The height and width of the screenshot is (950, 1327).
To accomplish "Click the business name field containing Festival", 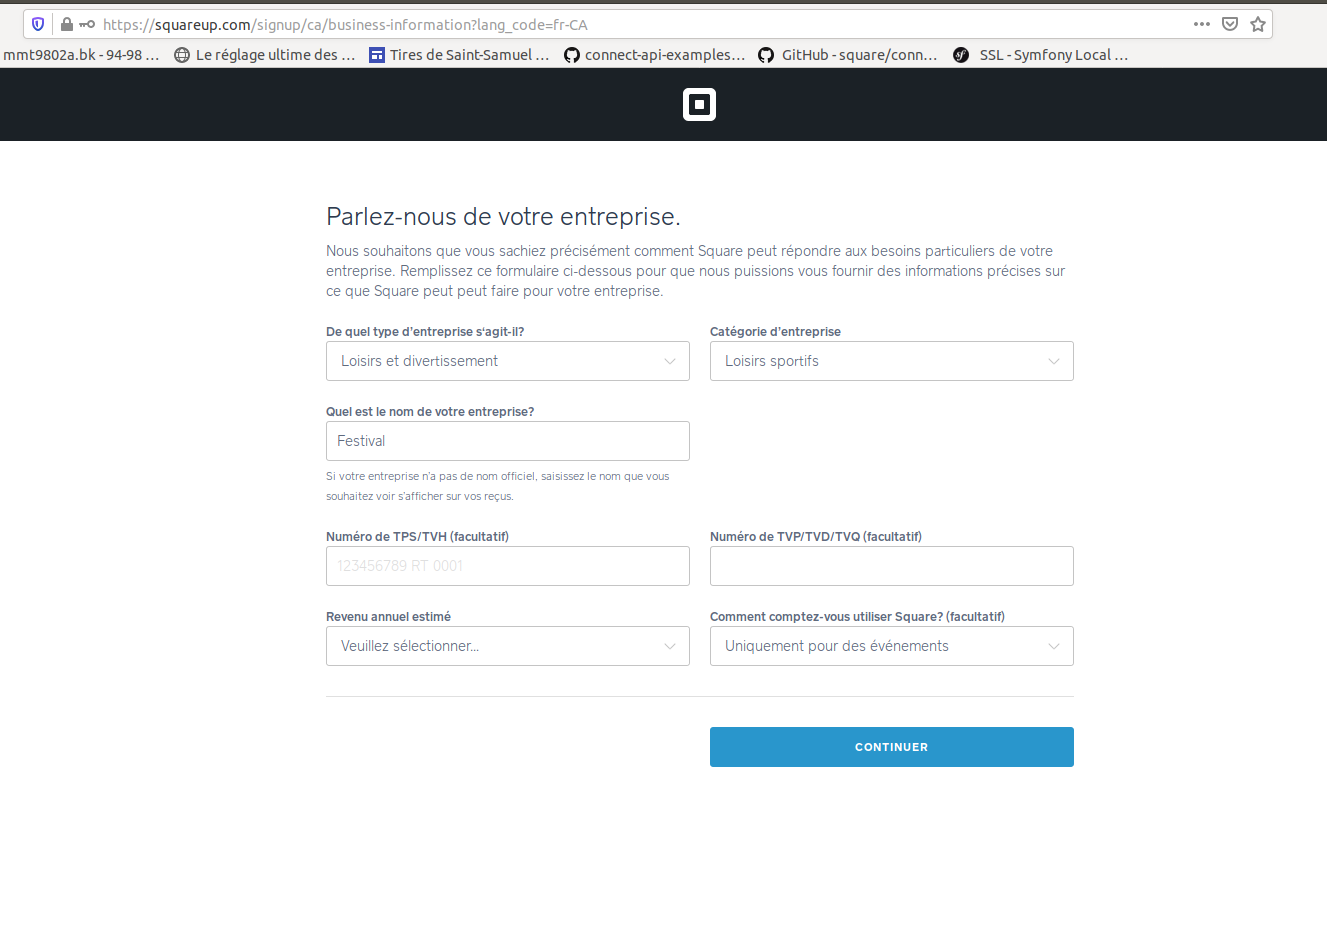I will click(x=508, y=441).
